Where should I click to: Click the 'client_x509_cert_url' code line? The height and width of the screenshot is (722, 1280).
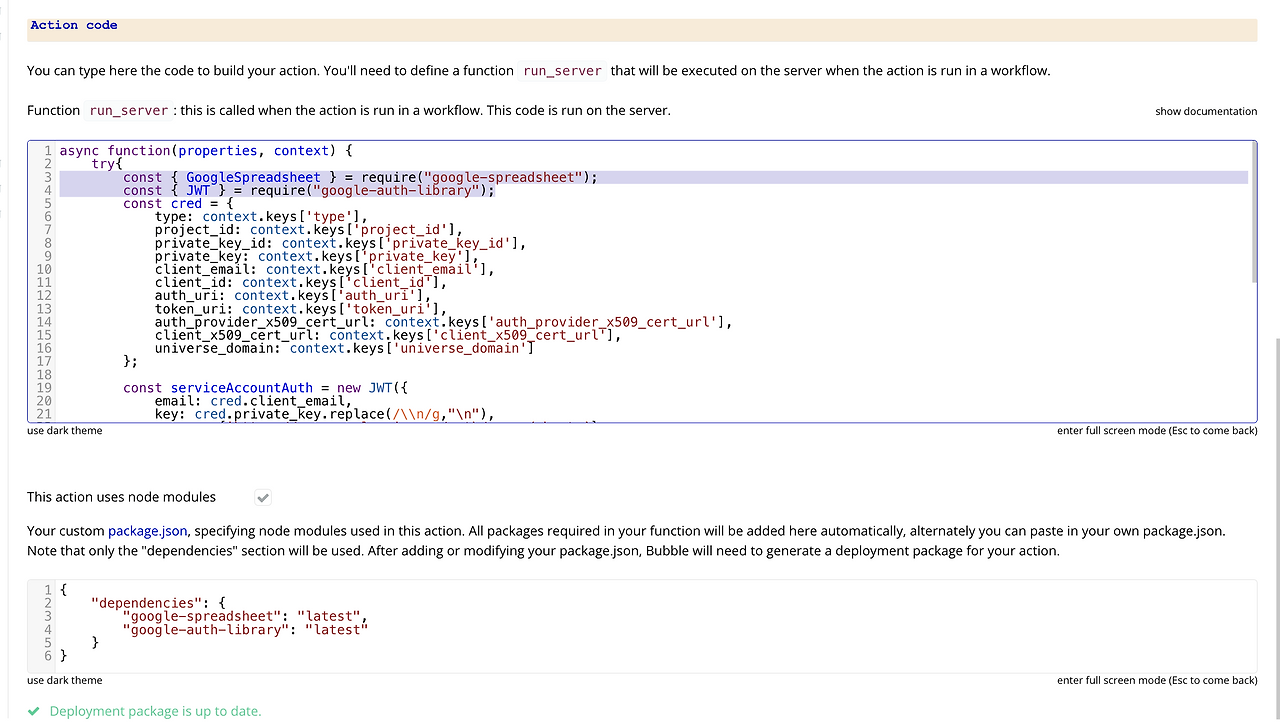tap(388, 335)
